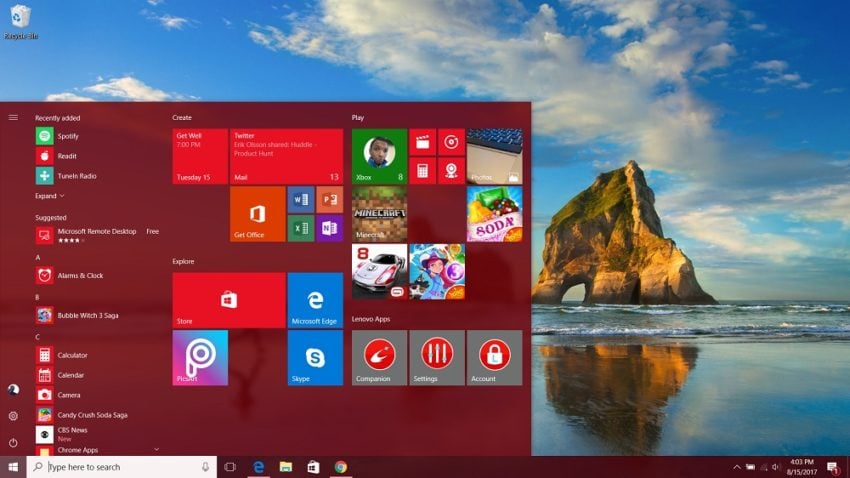Open Chrome from the taskbar

pyautogui.click(x=340, y=467)
